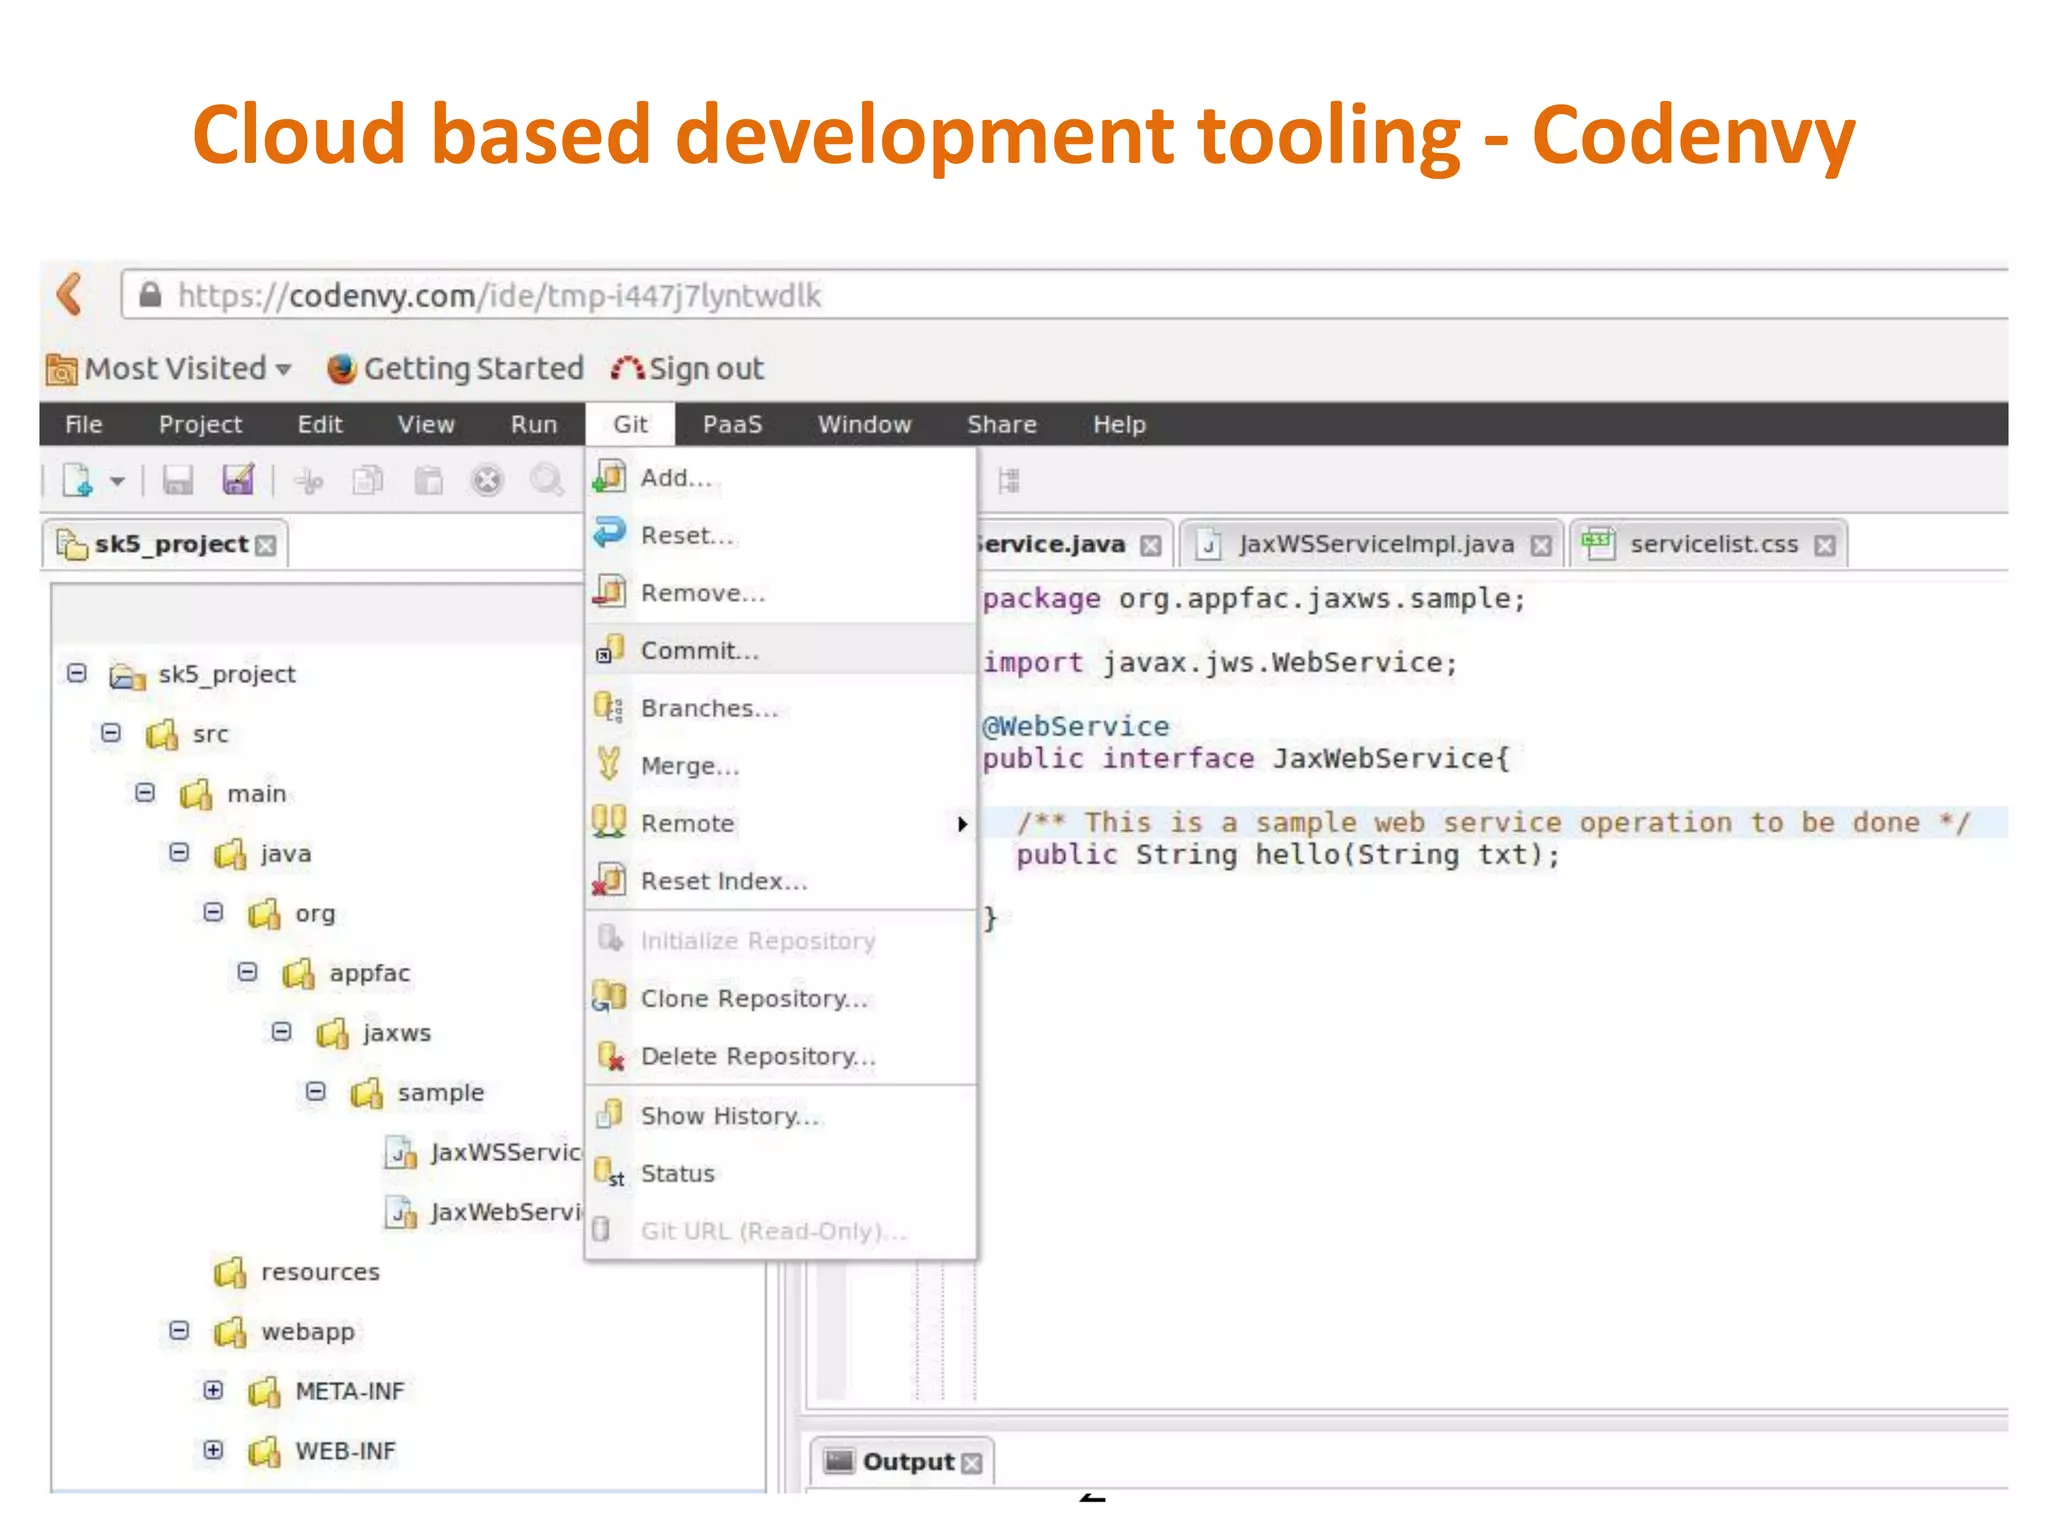Collapse the sk5_project root node
The width and height of the screenshot is (2048, 1536).
pyautogui.click(x=77, y=673)
